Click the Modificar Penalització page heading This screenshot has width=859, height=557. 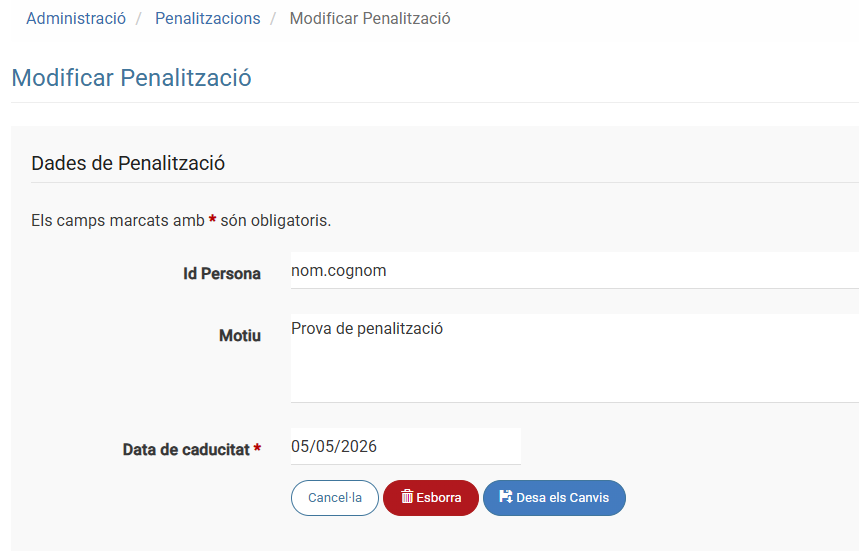click(131, 78)
